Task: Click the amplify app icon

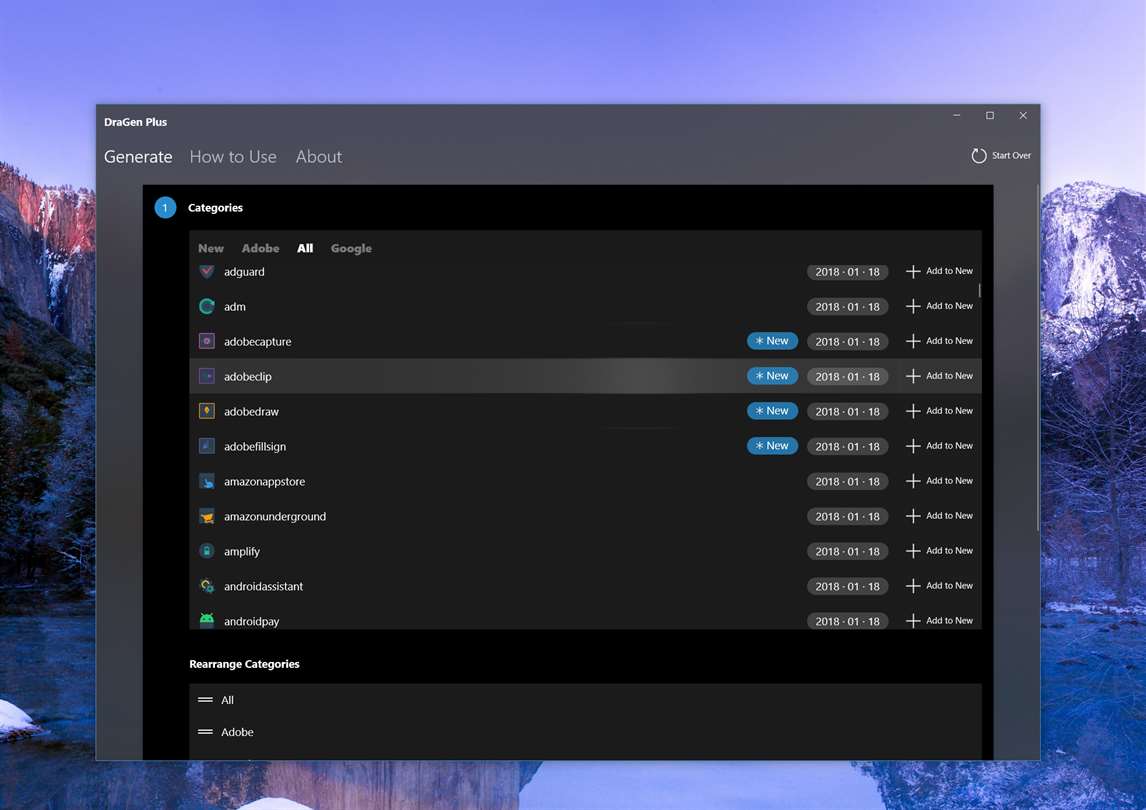Action: [x=207, y=551]
